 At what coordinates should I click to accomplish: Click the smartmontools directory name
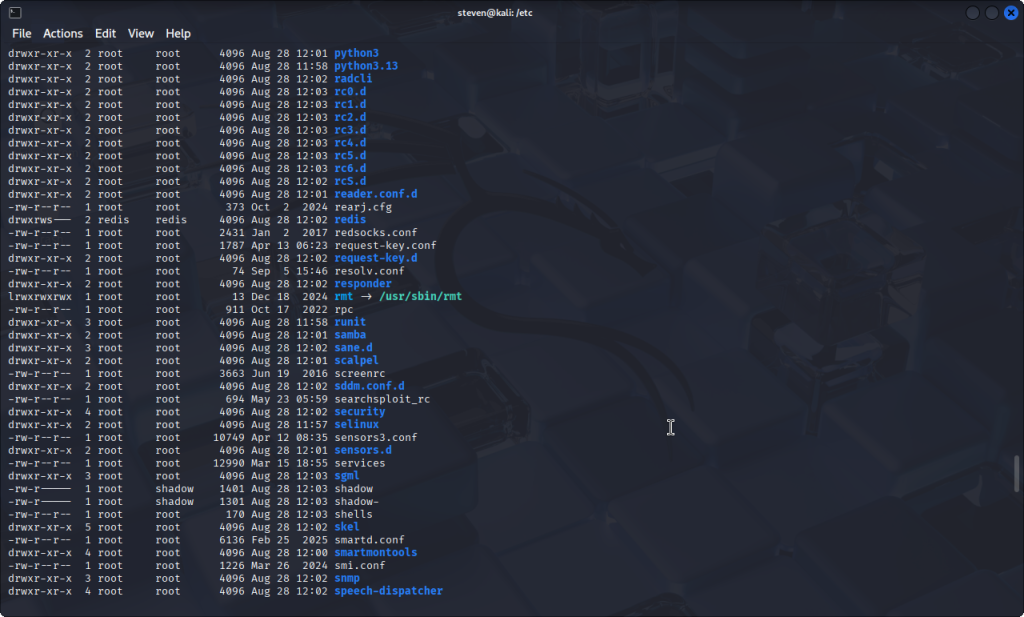tap(375, 553)
